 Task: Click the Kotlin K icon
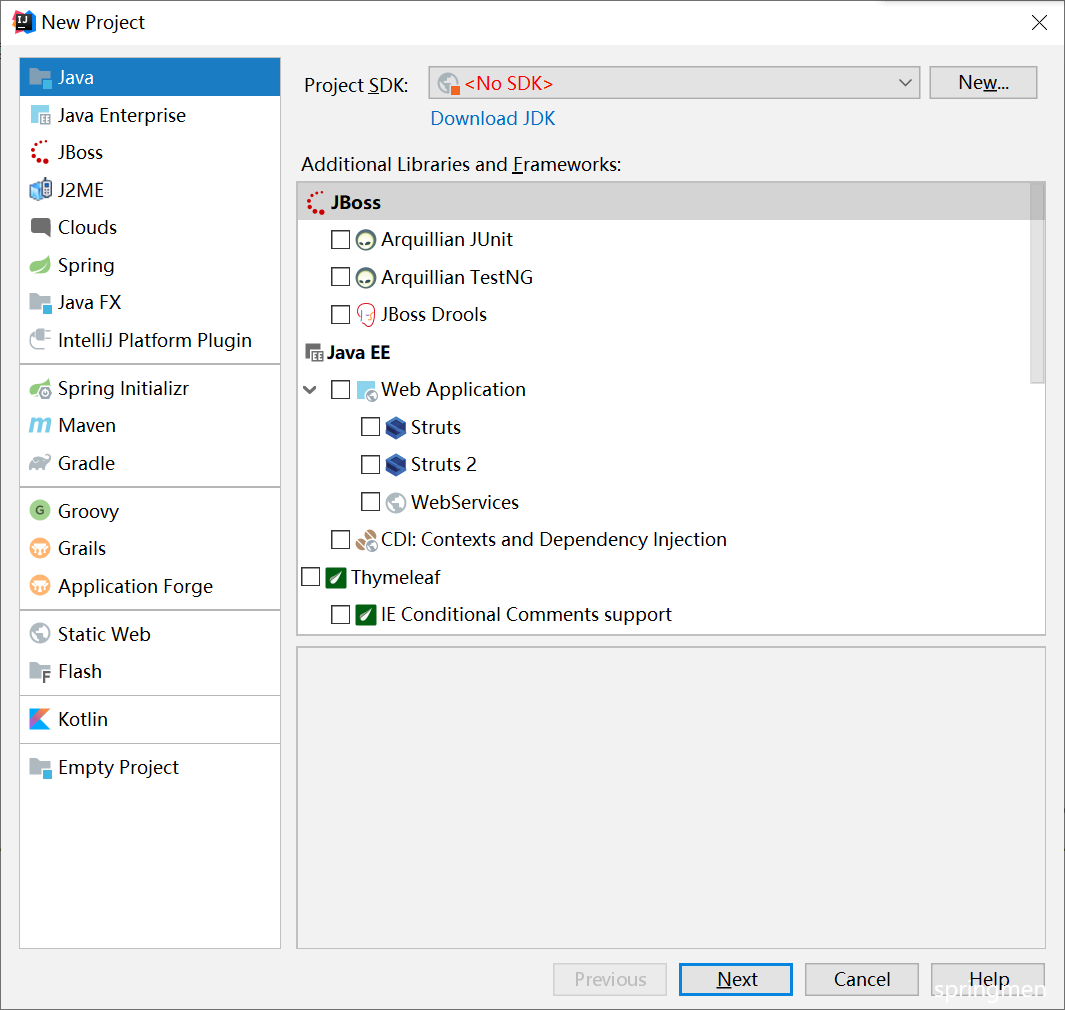pos(40,719)
